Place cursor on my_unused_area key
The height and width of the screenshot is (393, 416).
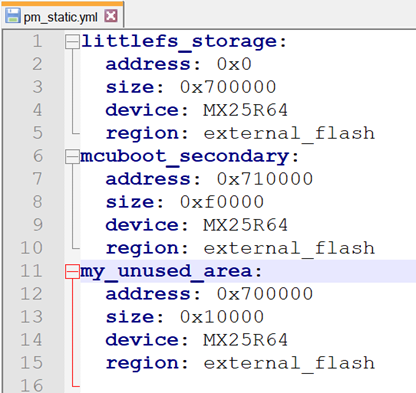[x=167, y=272]
